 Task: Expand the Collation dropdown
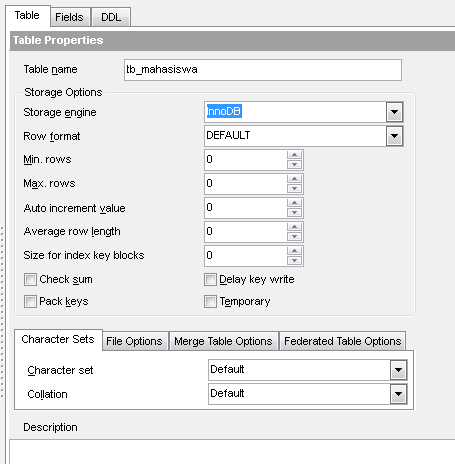point(398,394)
